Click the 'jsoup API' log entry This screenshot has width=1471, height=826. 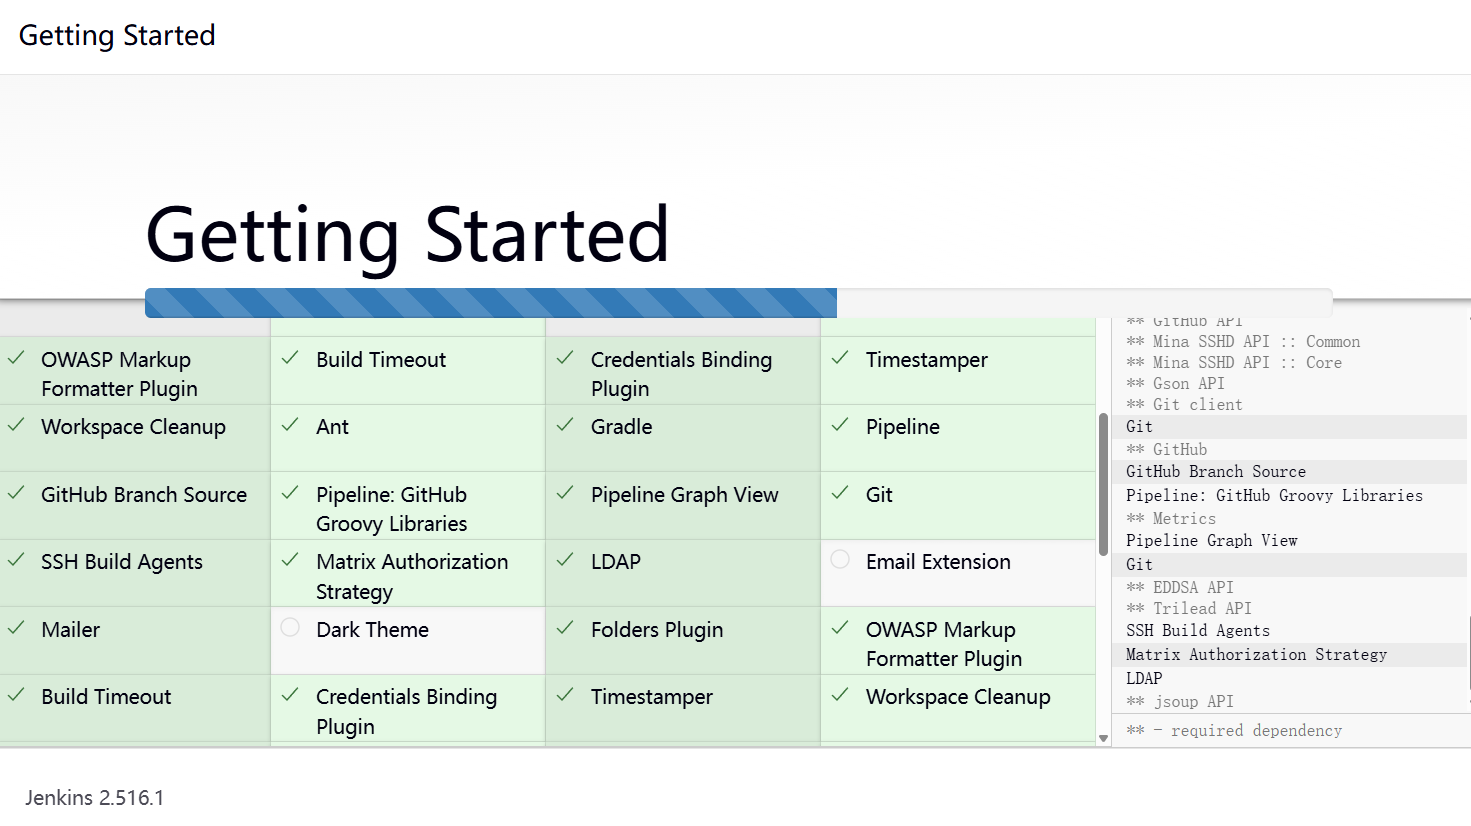(1180, 702)
